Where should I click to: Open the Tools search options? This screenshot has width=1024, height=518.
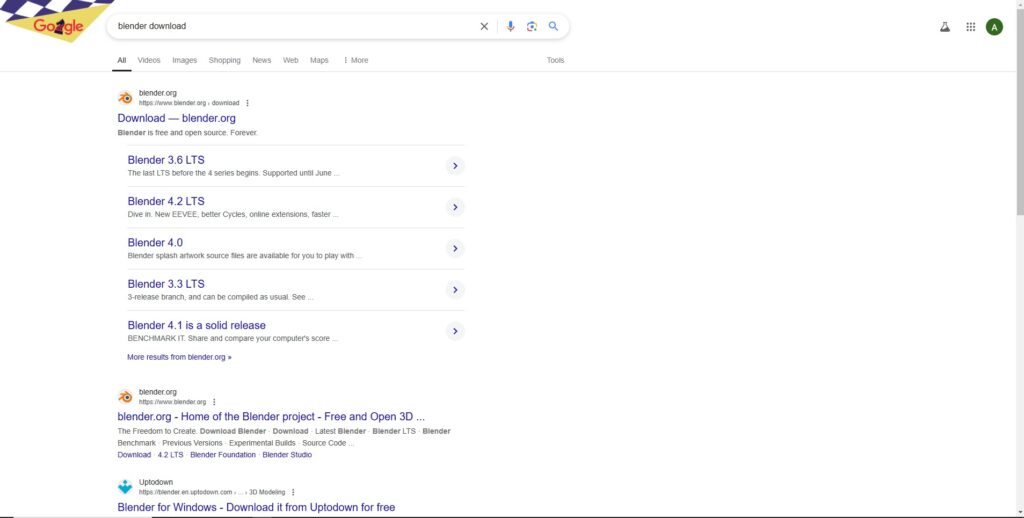[x=555, y=60]
